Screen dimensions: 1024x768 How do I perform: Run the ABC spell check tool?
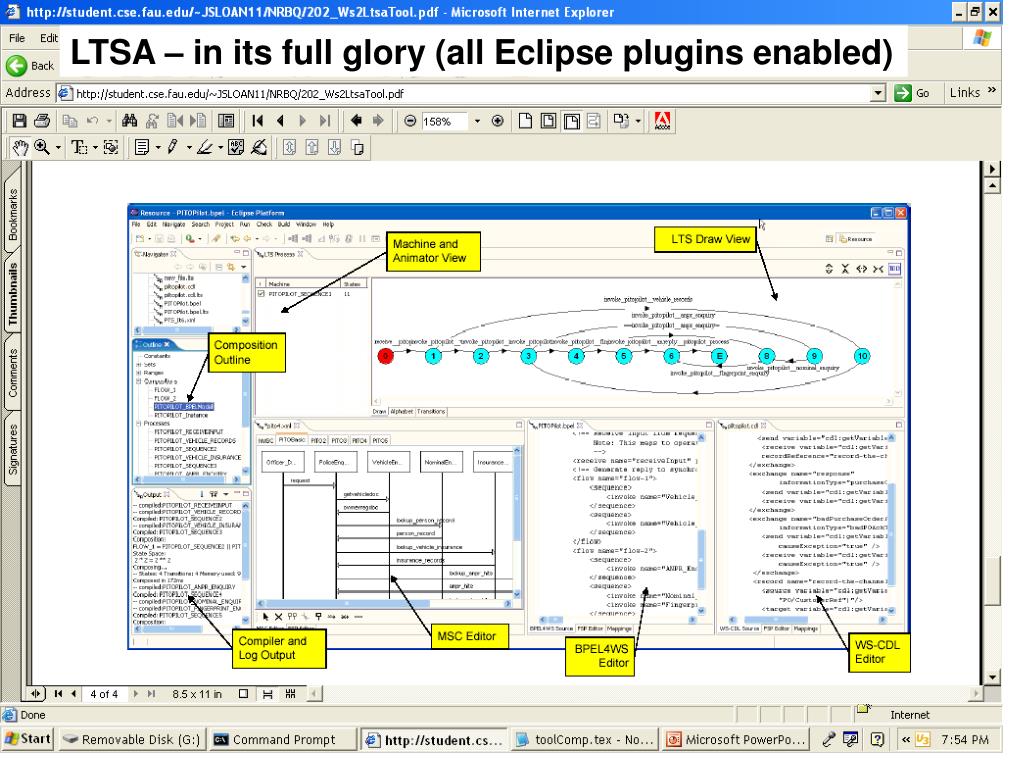(x=236, y=148)
